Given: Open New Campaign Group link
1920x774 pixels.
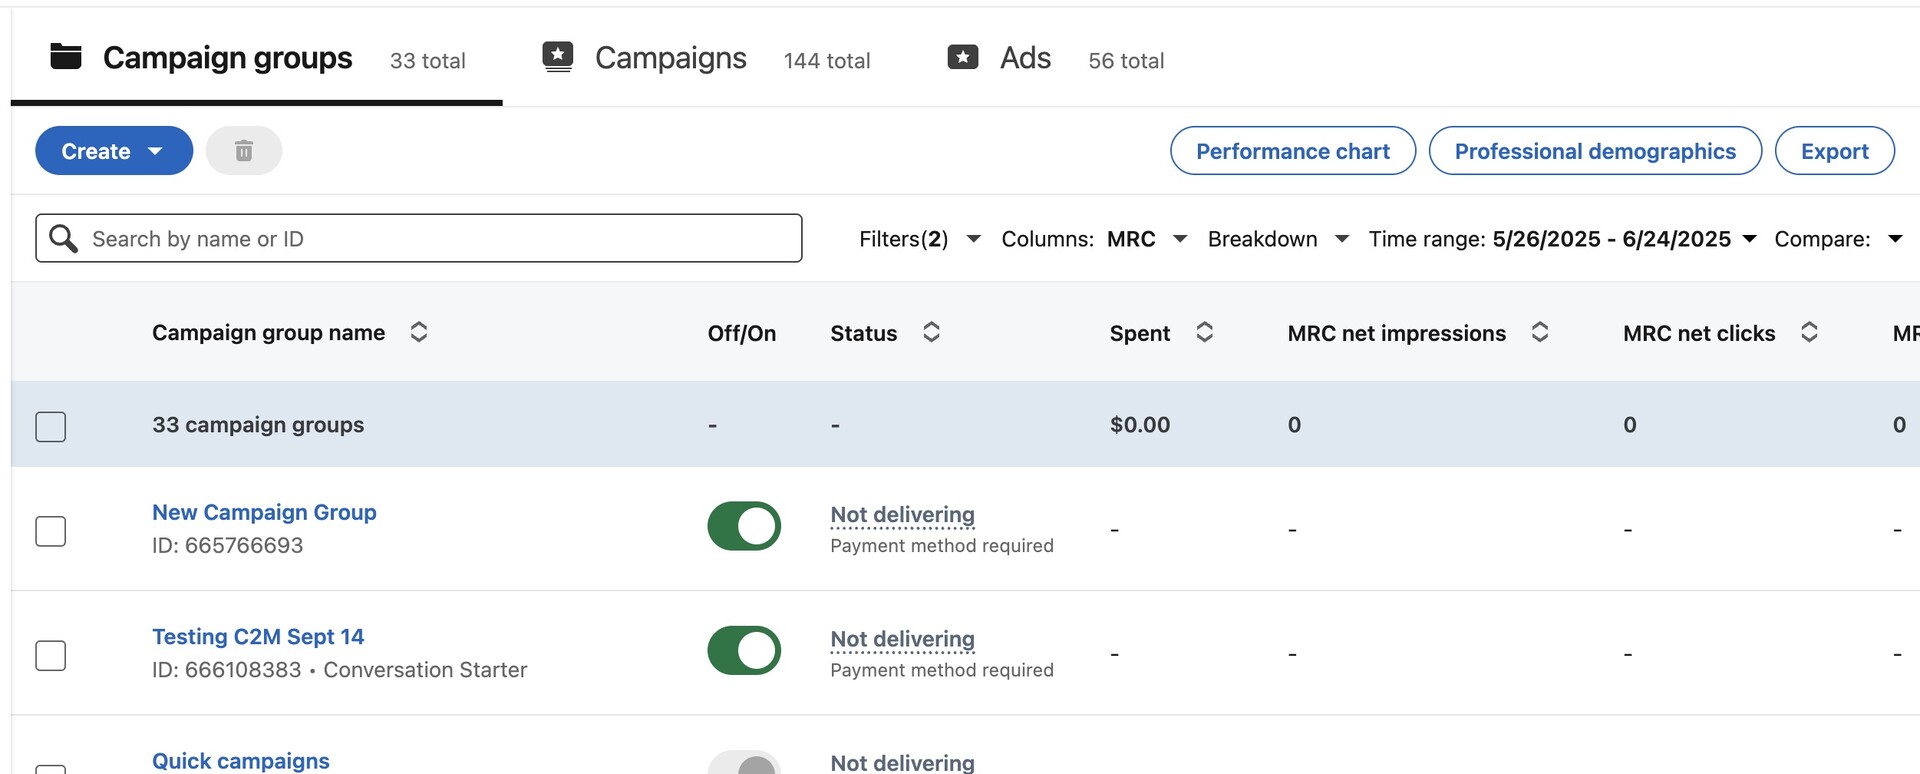Looking at the screenshot, I should click(264, 512).
